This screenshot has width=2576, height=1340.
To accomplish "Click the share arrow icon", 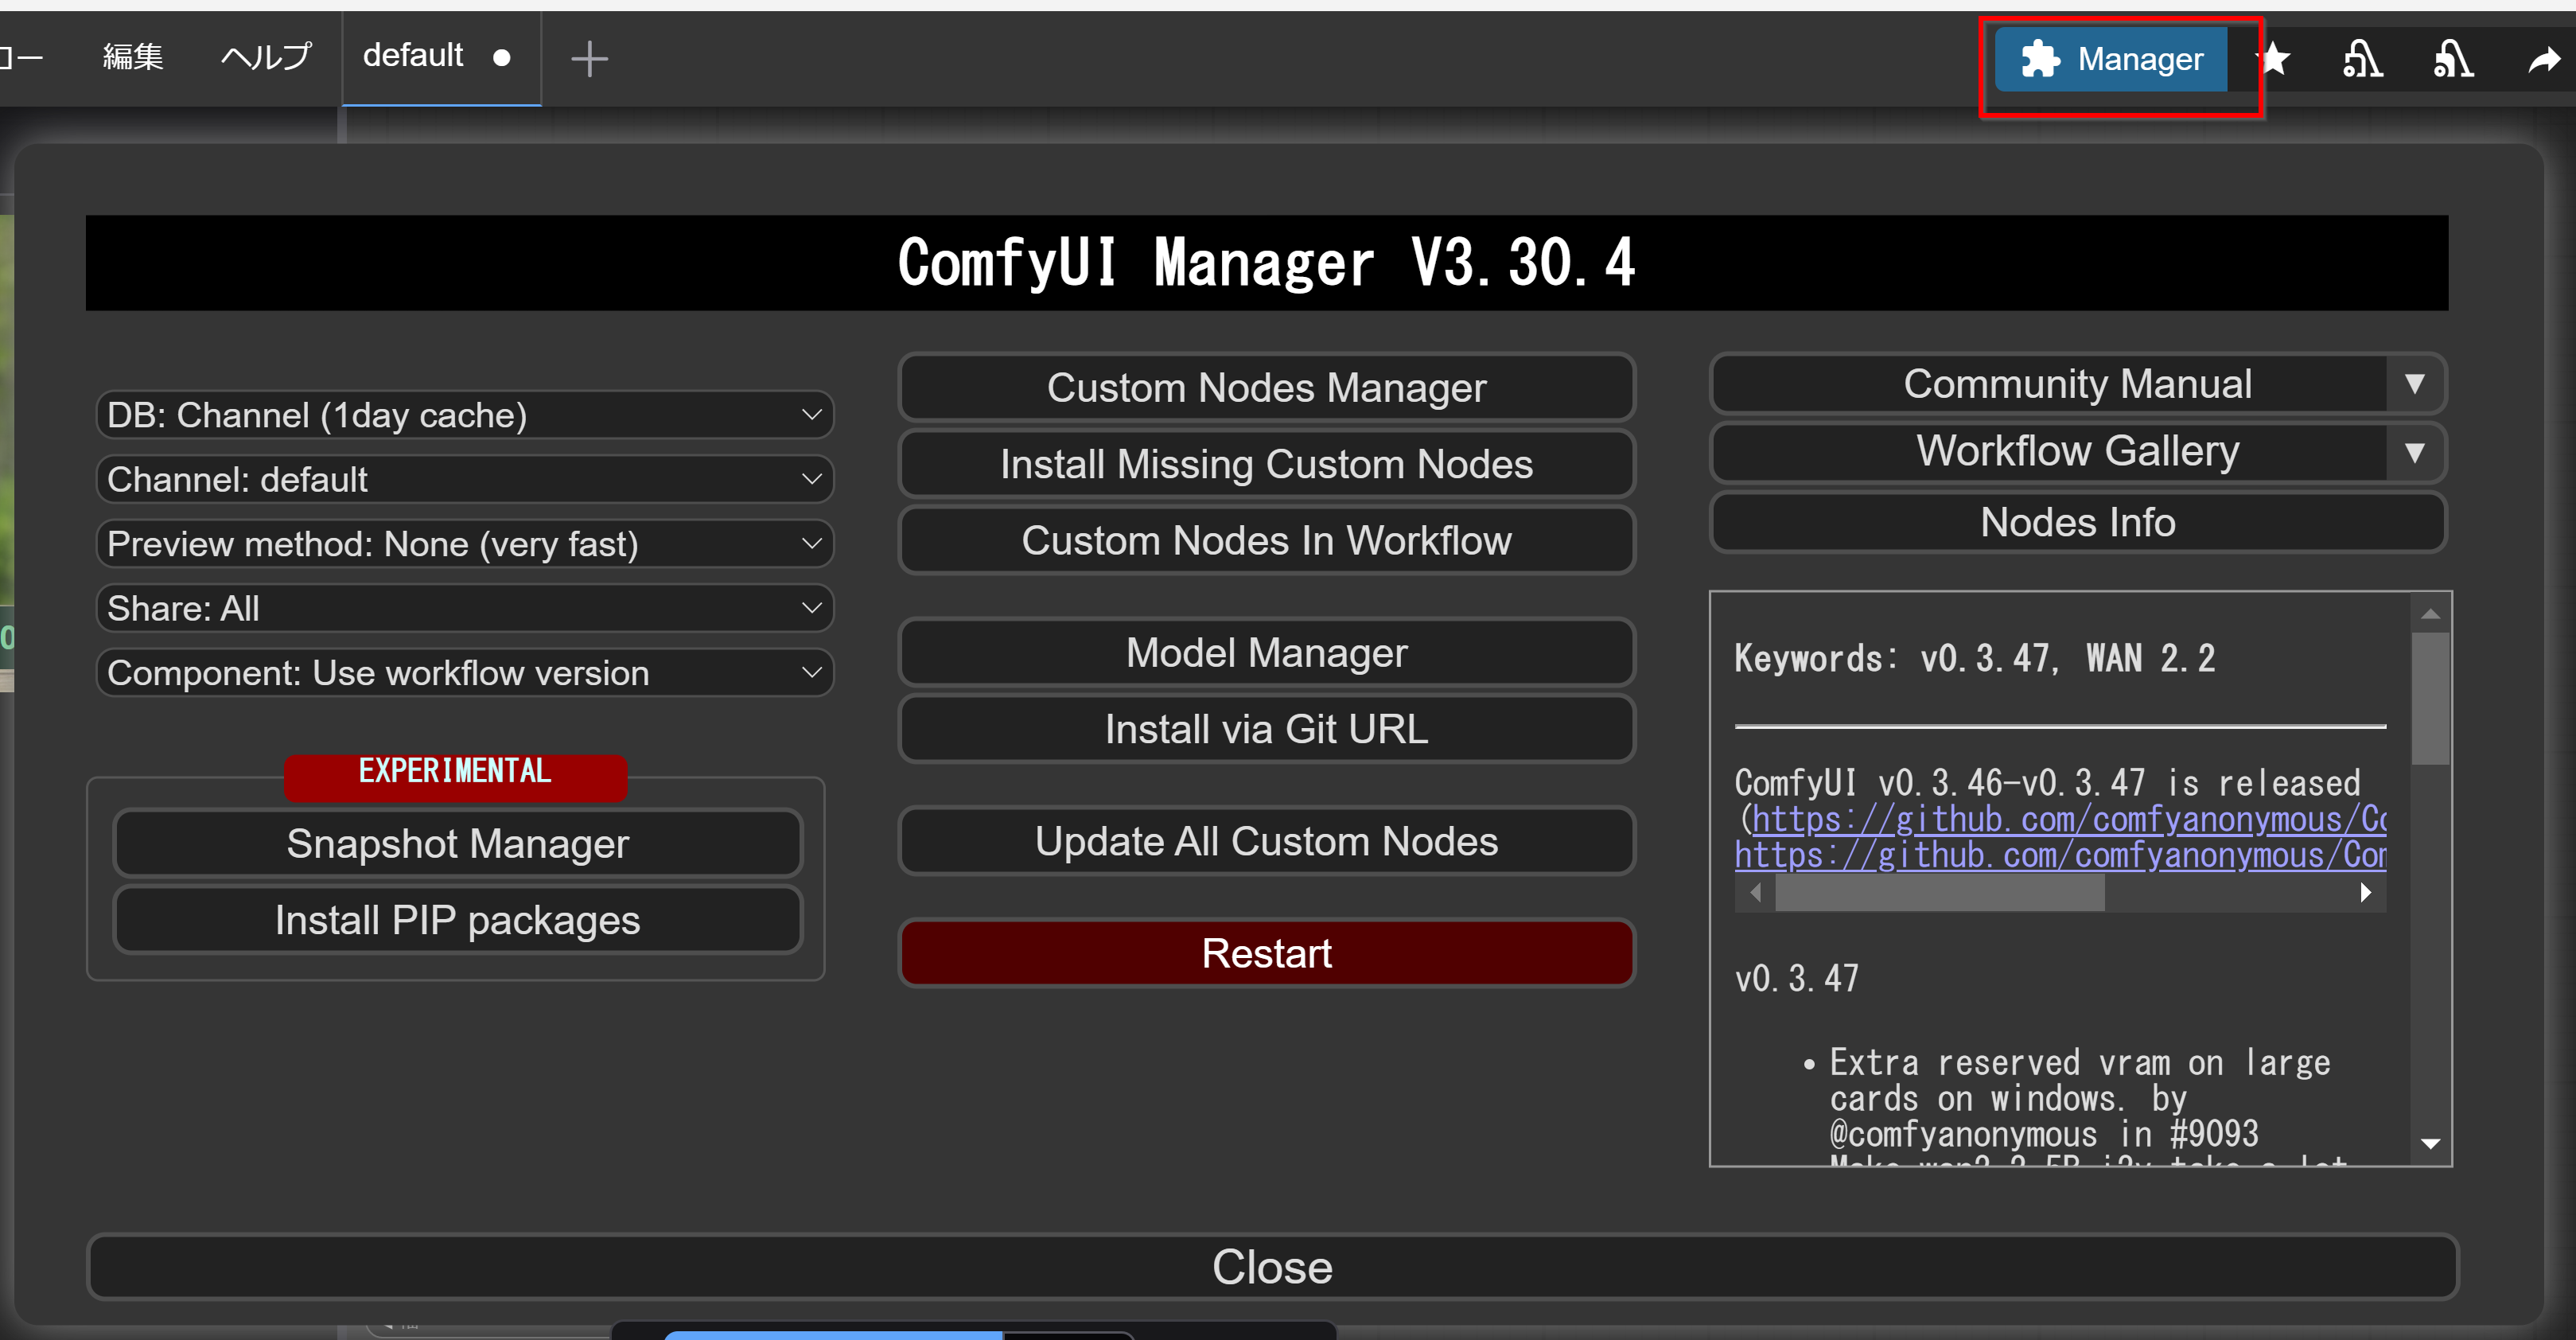I will (2543, 61).
